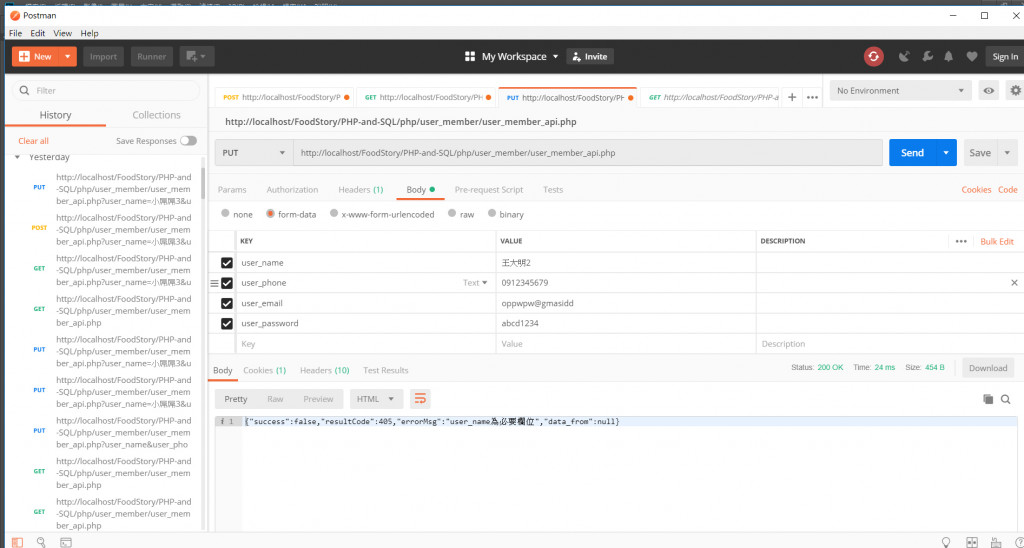Screen dimensions: 1024x548
Task: Open the Runner button
Action: [152, 57]
